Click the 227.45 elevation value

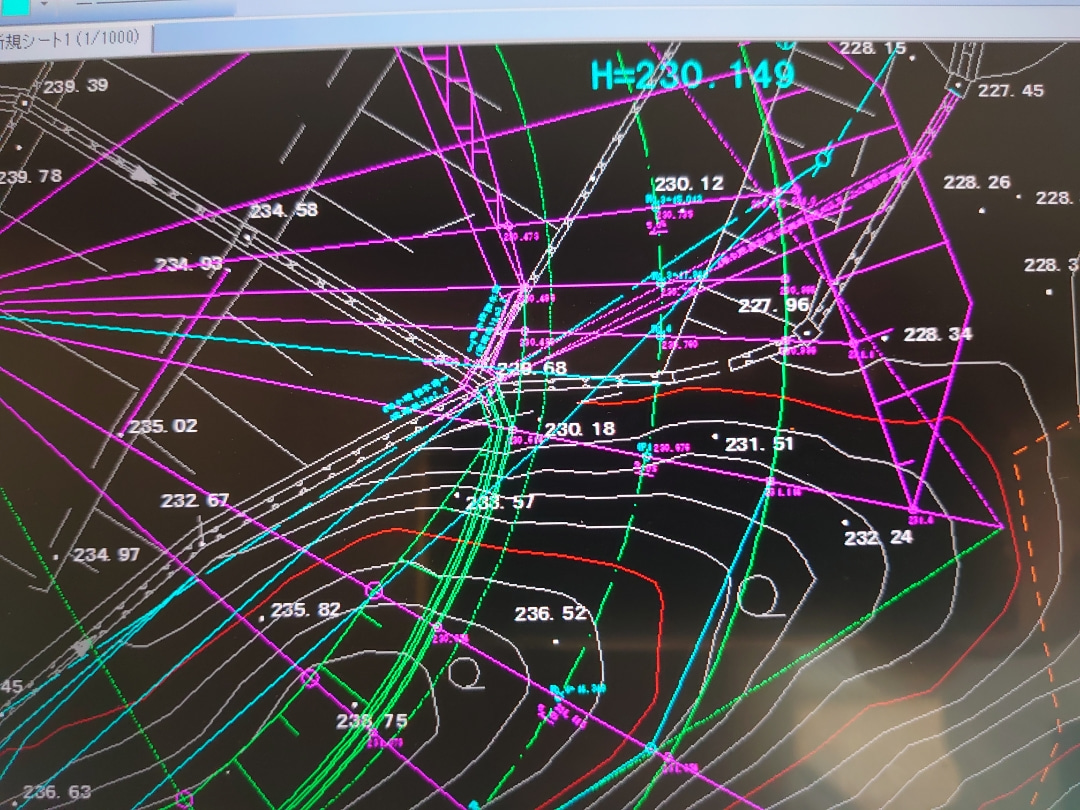tap(1011, 90)
